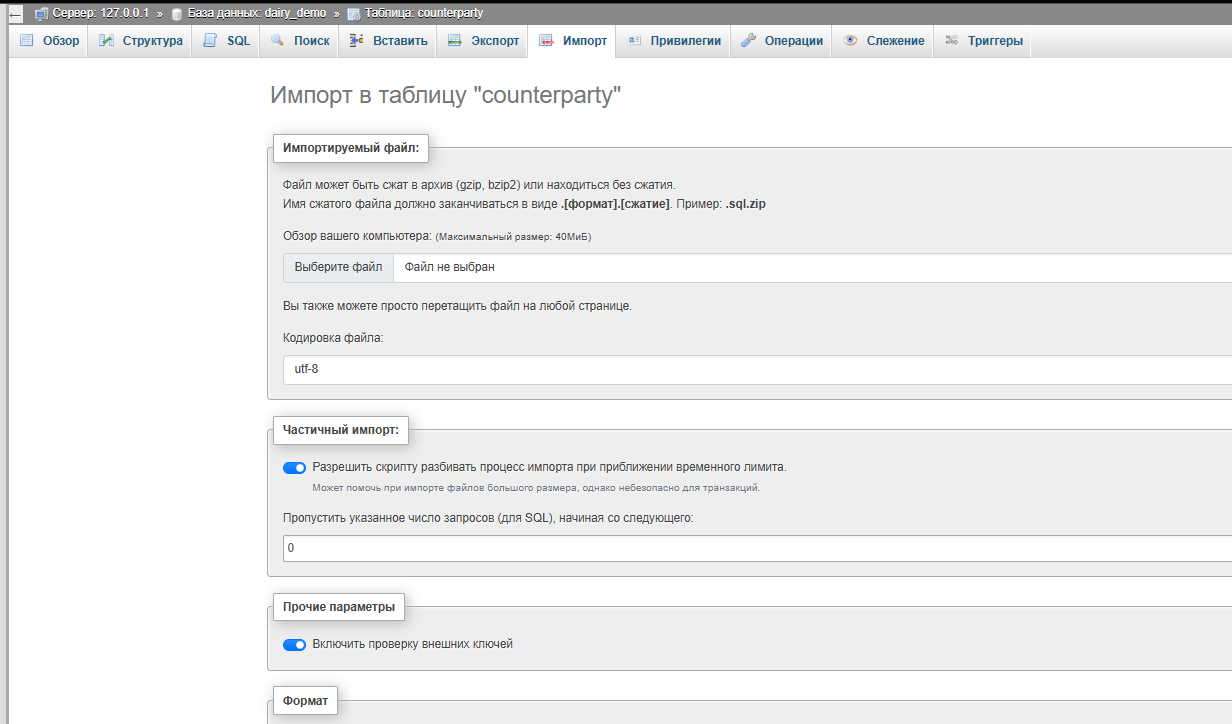Disable foreign key check (внешних ключей) toggle

(294, 645)
